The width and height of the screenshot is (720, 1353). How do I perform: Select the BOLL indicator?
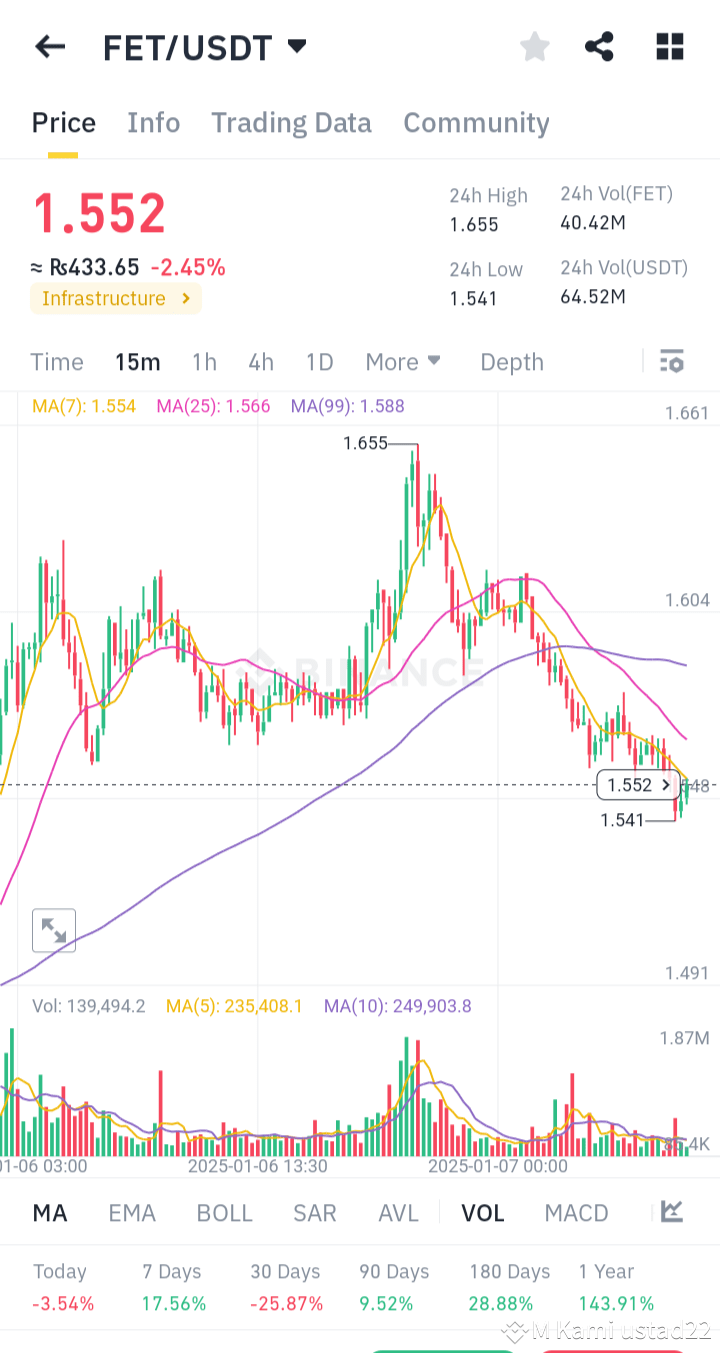tap(224, 1212)
